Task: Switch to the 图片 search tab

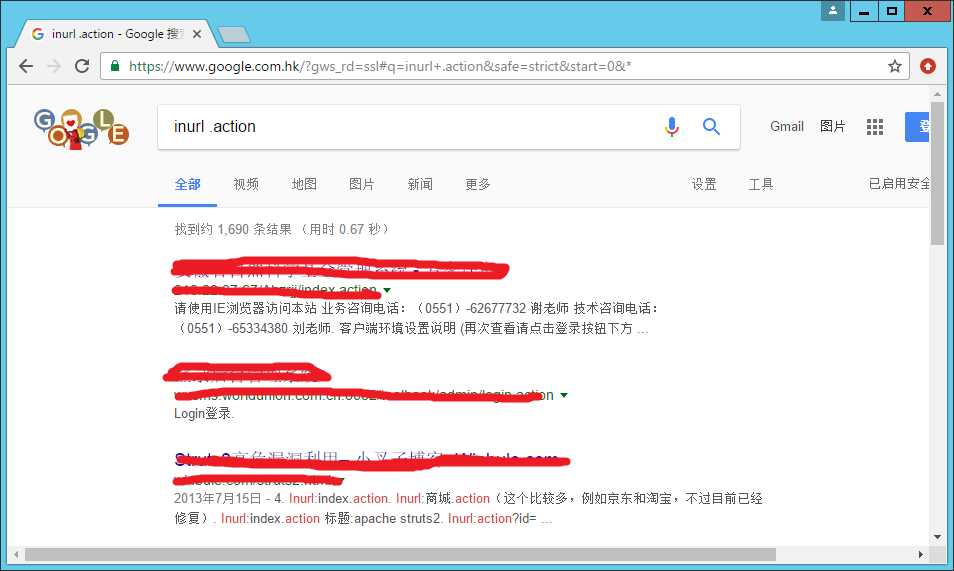Action: (x=361, y=184)
